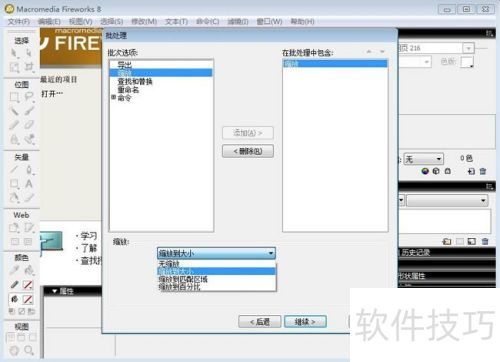The height and width of the screenshot is (362, 500).
Task: Open the 视图(V) menu
Action: tap(81, 22)
